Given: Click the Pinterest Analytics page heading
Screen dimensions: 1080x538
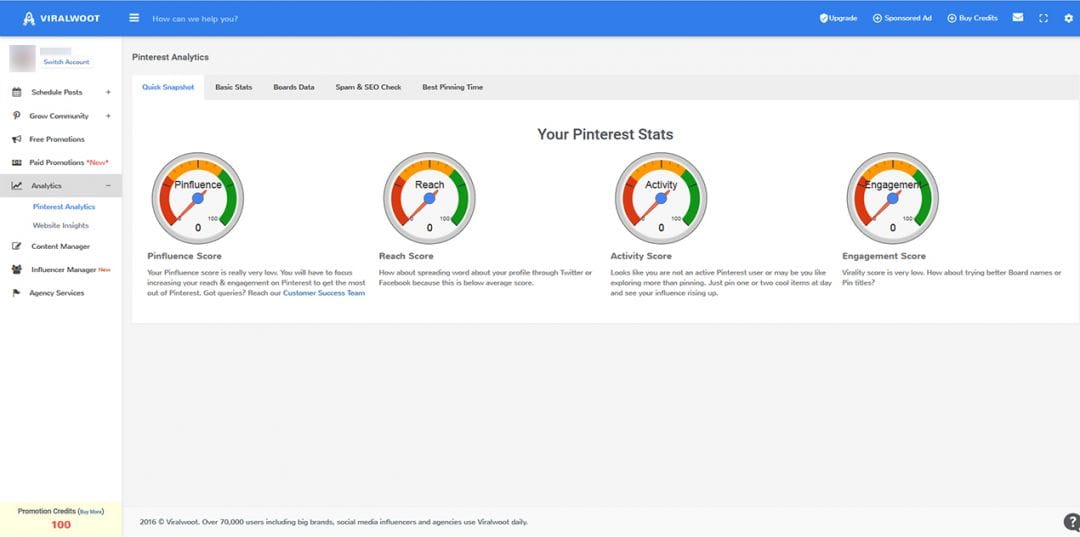Looking at the screenshot, I should 170,57.
